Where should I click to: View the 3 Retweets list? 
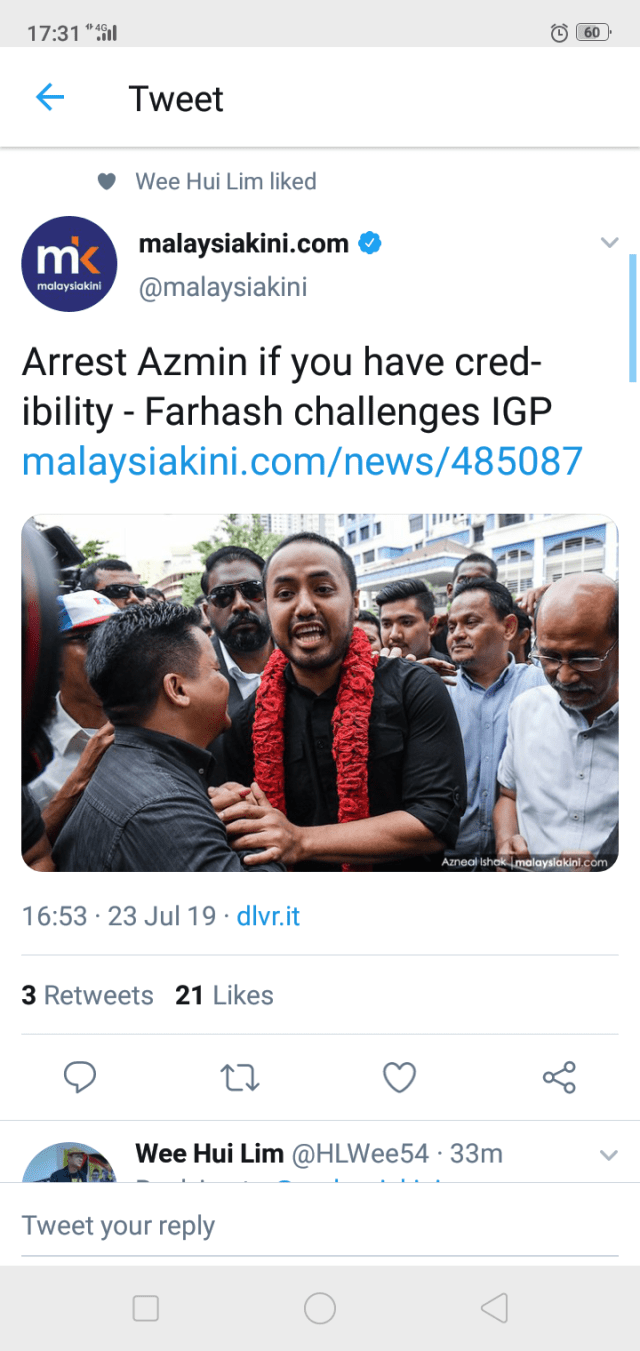point(87,995)
